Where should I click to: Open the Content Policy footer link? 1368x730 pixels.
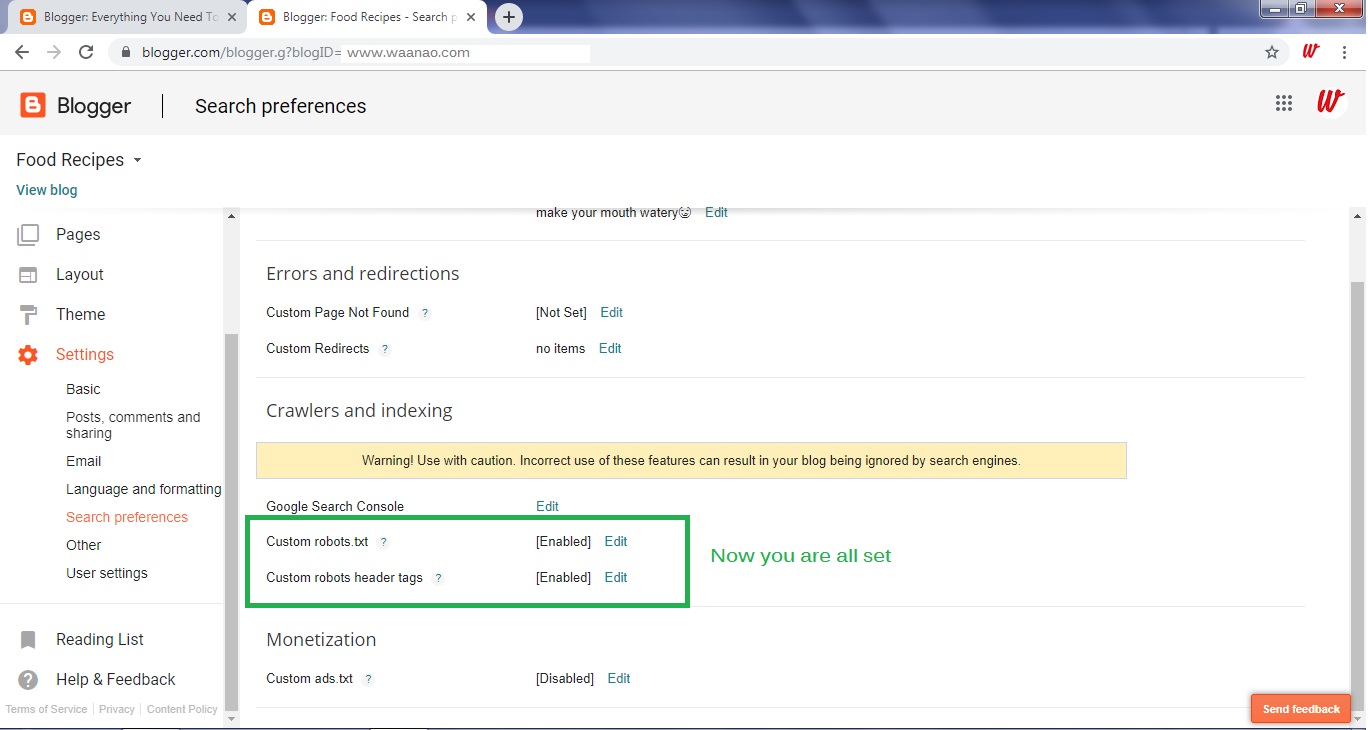point(182,710)
